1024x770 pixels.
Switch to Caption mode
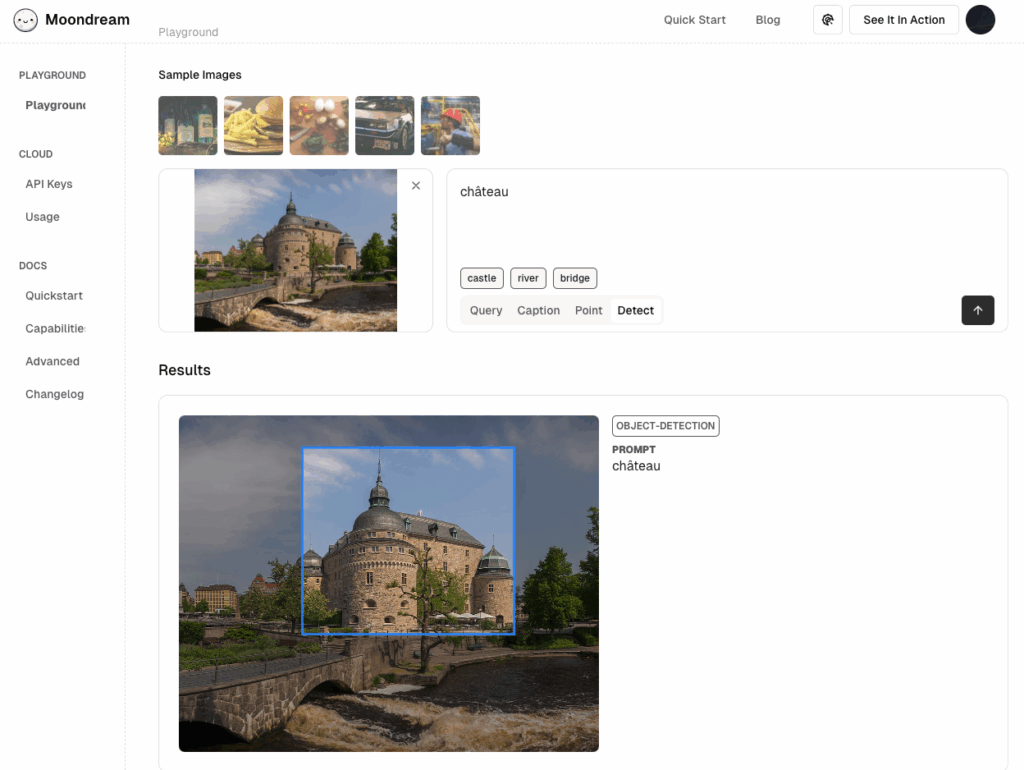coord(538,311)
